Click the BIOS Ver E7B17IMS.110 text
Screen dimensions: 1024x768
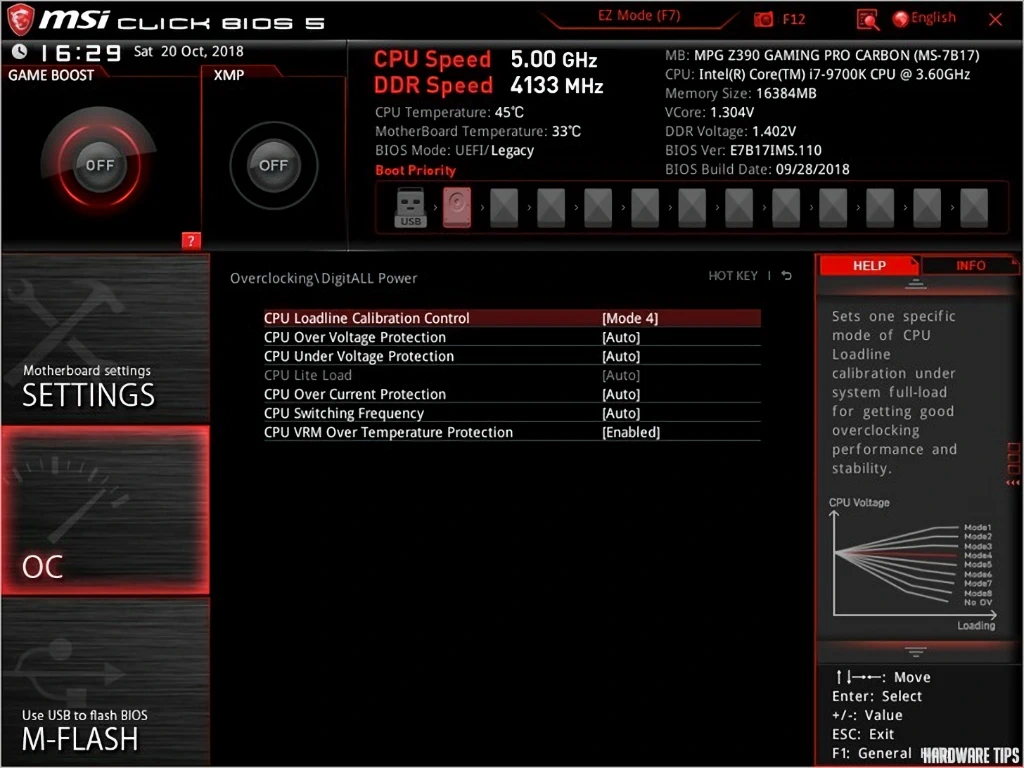[x=743, y=150]
